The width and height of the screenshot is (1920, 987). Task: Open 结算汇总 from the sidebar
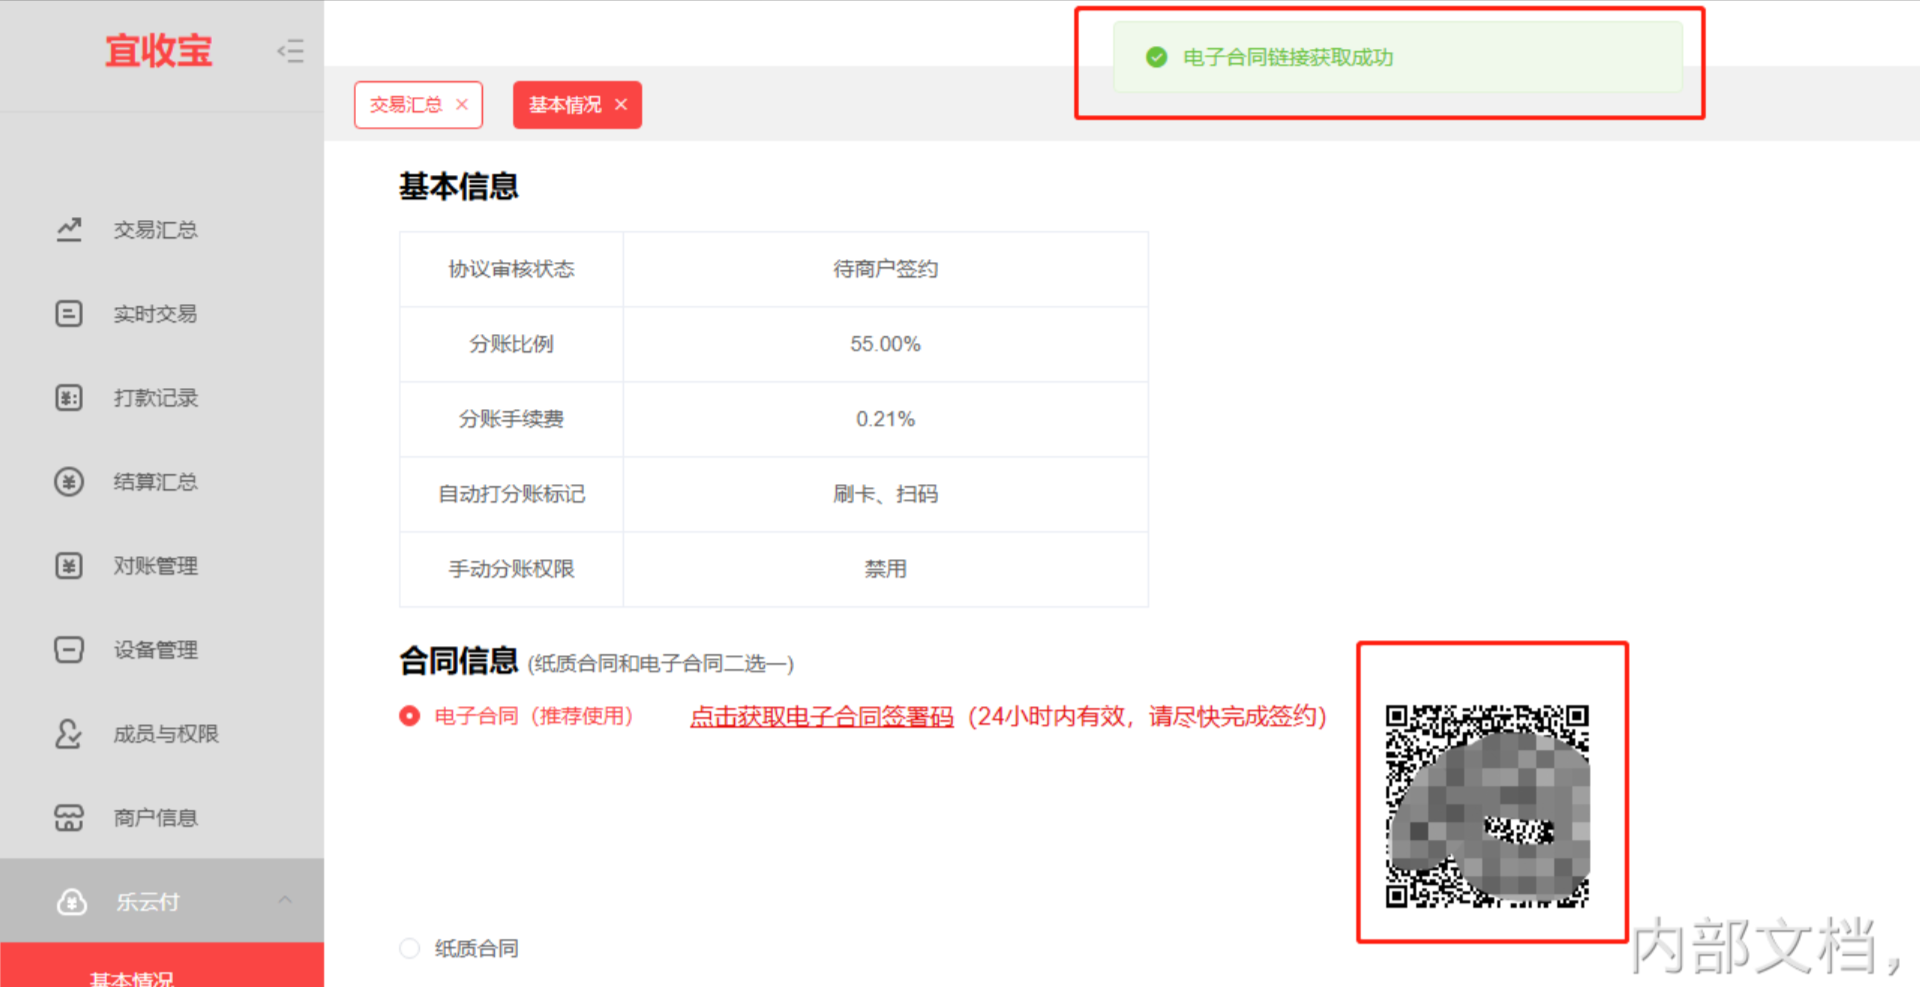tap(155, 482)
